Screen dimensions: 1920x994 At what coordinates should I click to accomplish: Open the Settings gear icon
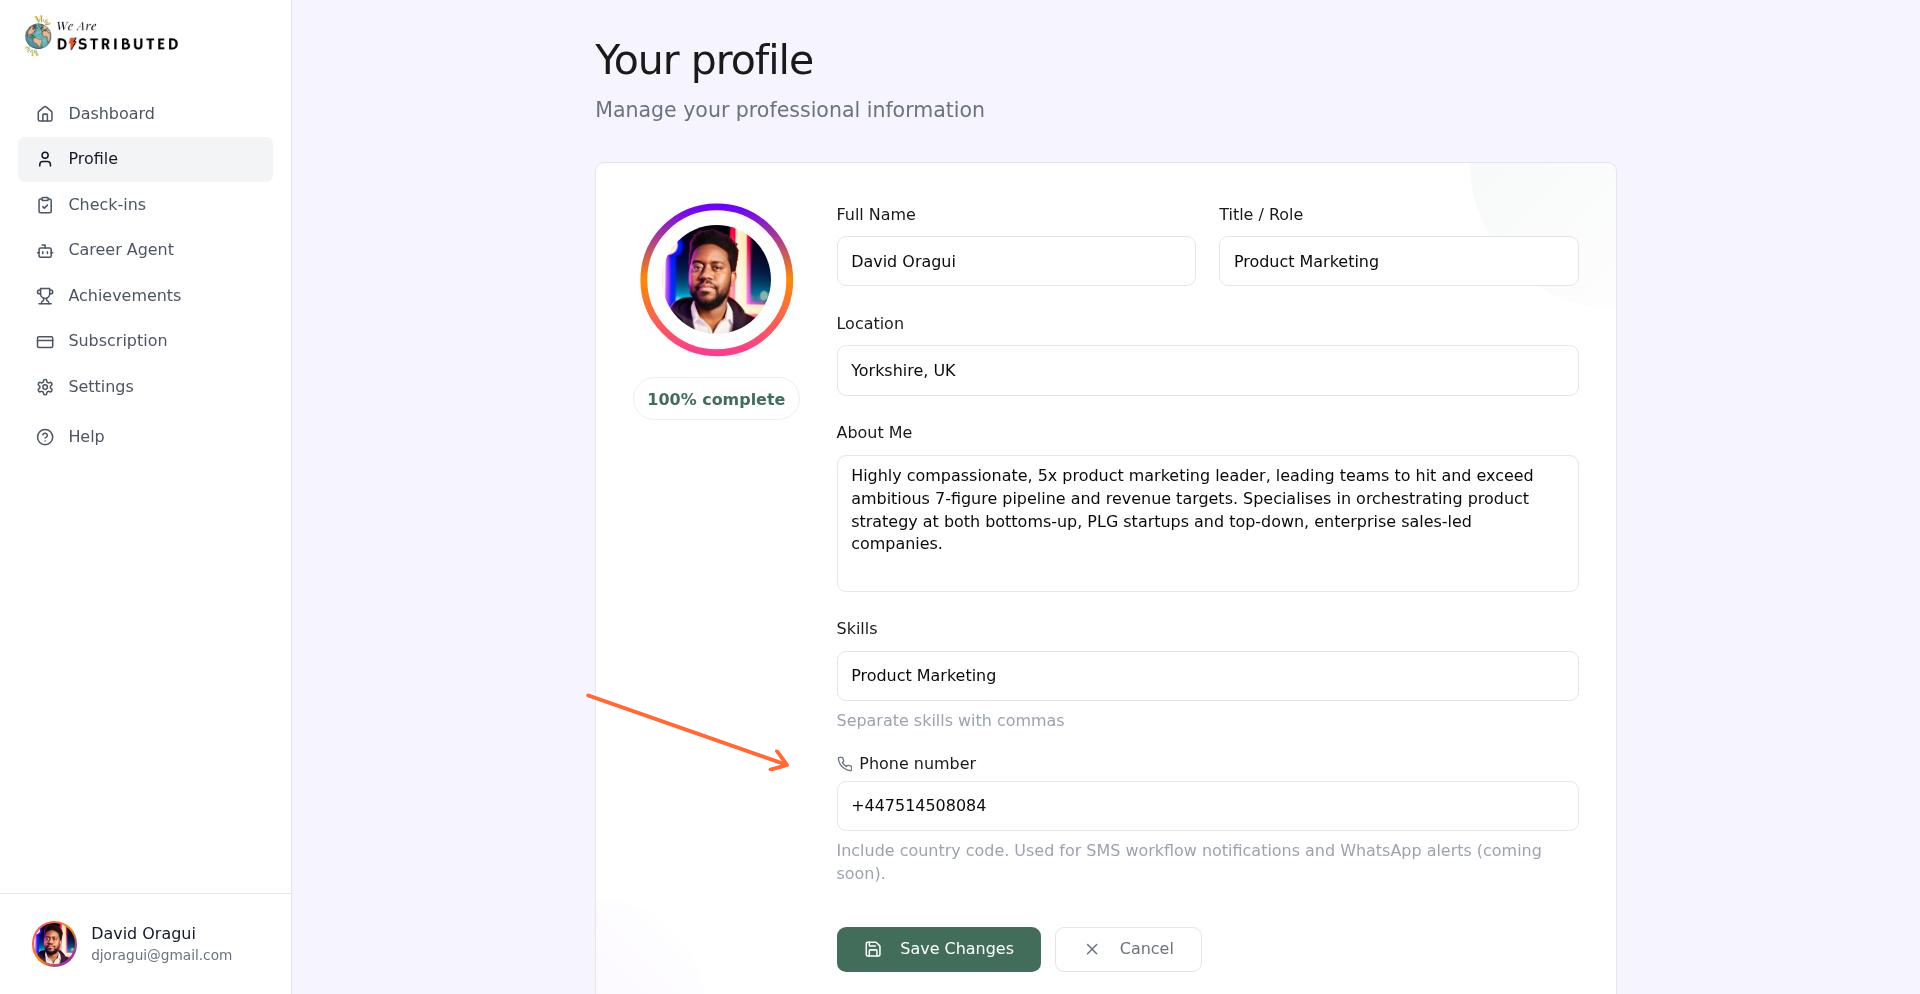[45, 387]
